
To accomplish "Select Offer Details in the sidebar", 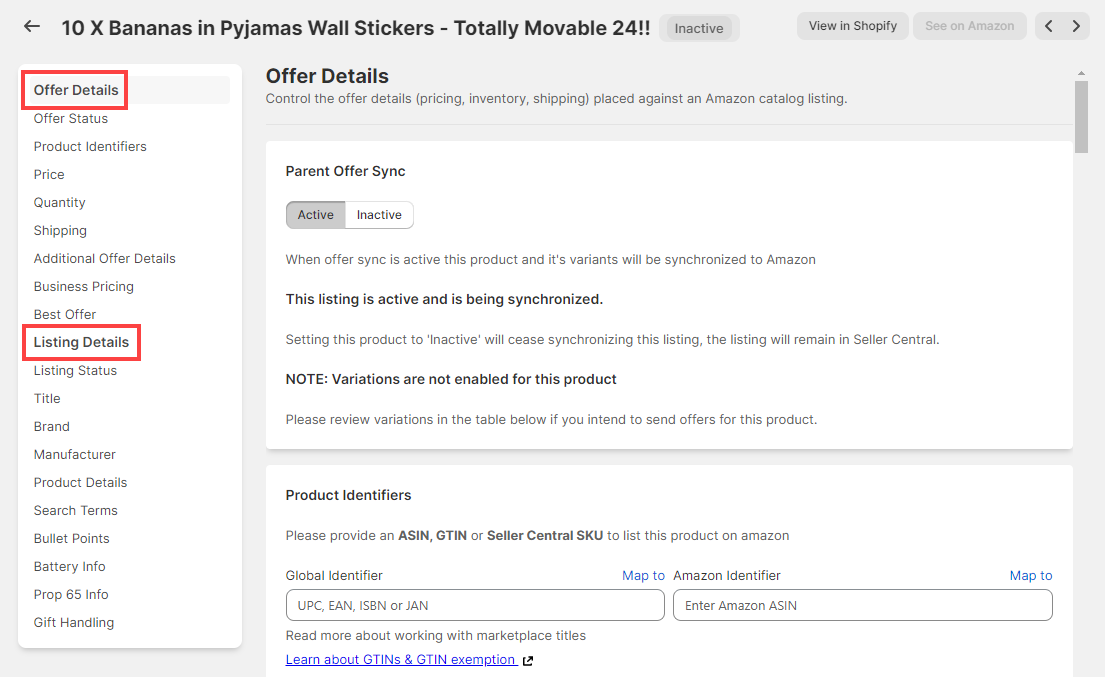I will pos(76,90).
